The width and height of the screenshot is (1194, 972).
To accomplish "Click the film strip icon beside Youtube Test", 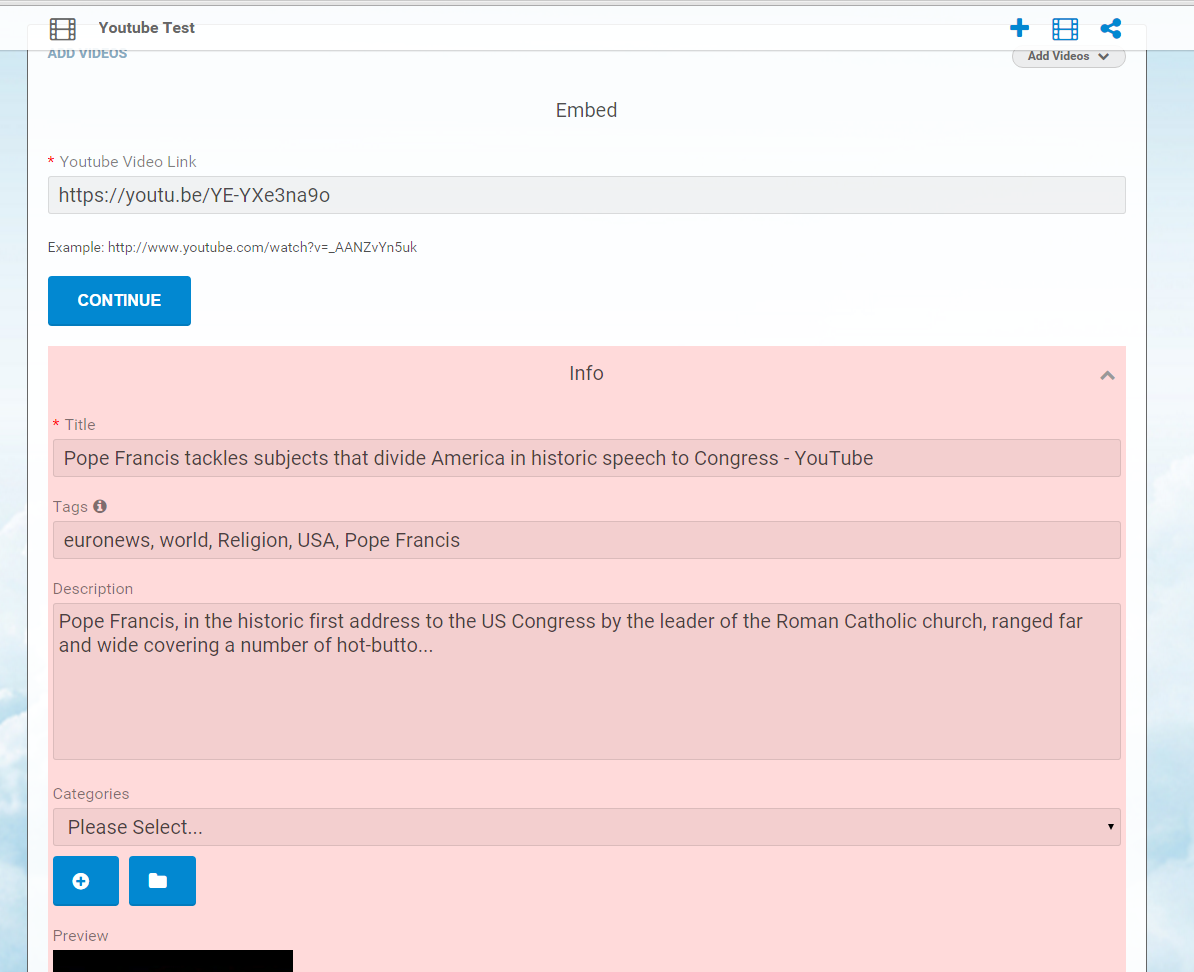I will pyautogui.click(x=63, y=29).
